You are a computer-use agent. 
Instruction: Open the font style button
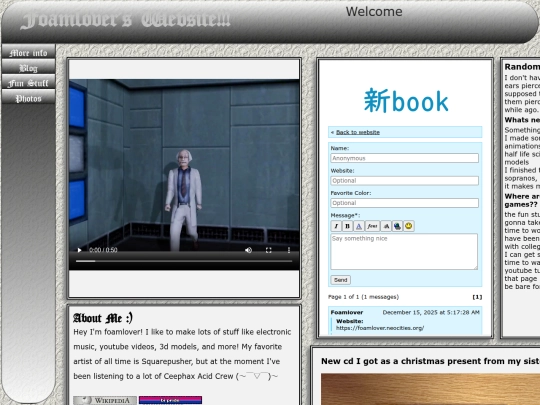coord(372,226)
